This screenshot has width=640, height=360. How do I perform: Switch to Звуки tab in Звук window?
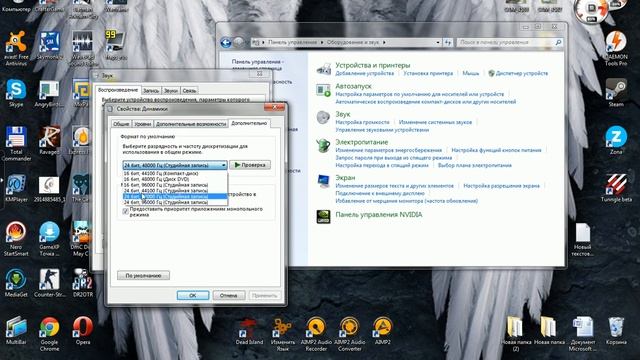coord(171,91)
